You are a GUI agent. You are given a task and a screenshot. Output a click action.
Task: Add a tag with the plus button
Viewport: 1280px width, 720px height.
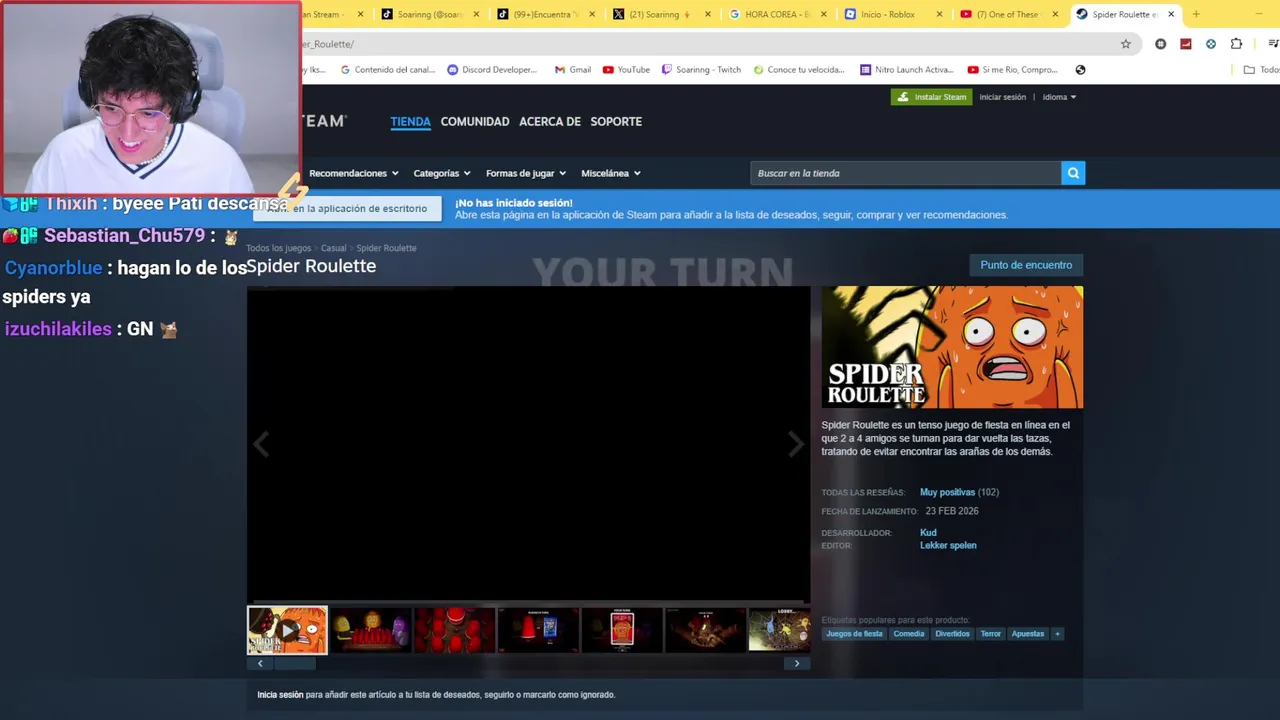click(x=1057, y=633)
